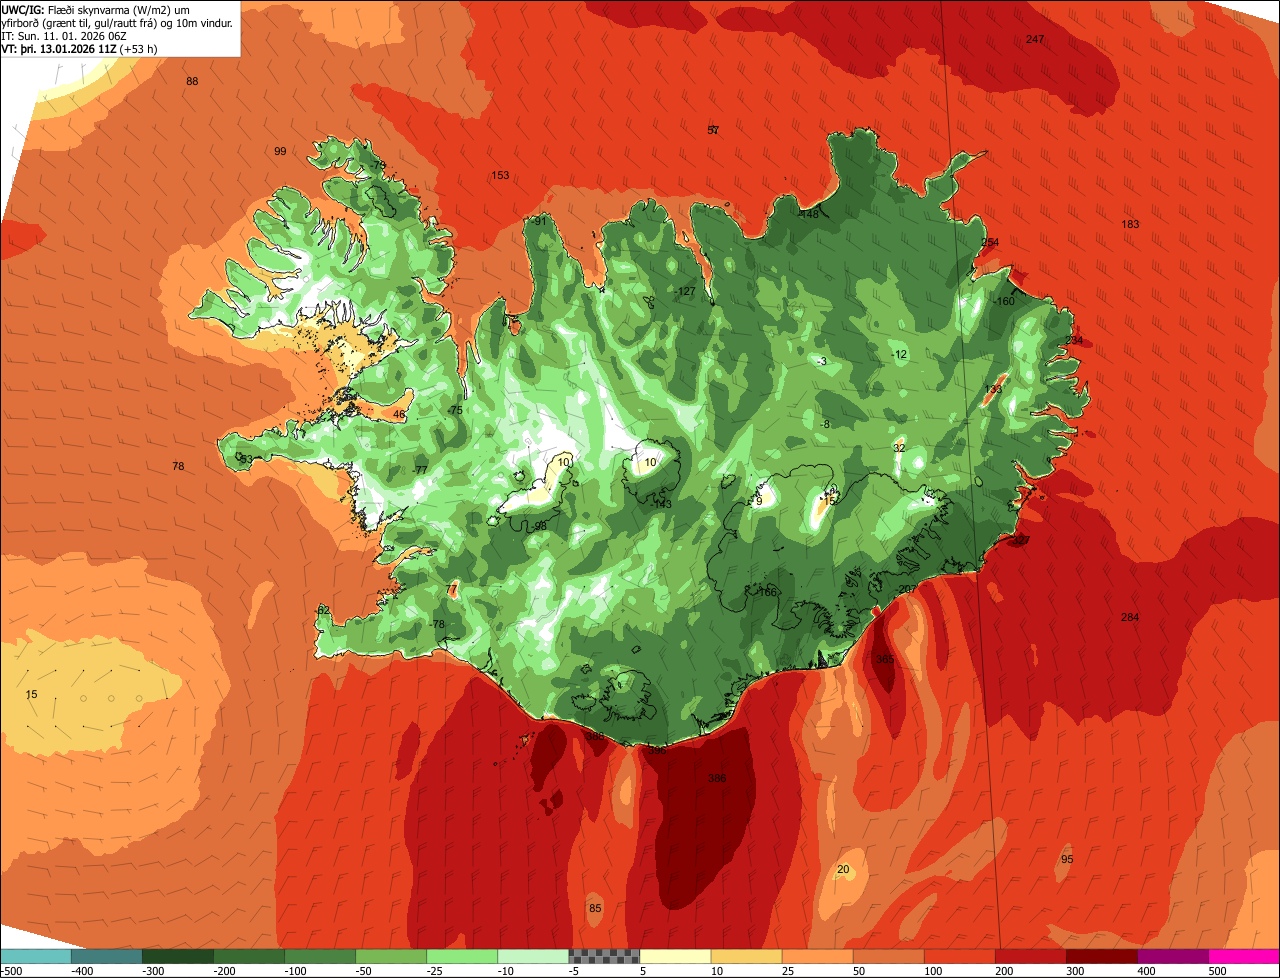Click the magenta legend swatch above 500
This screenshot has height=978, width=1280.
(1243, 956)
